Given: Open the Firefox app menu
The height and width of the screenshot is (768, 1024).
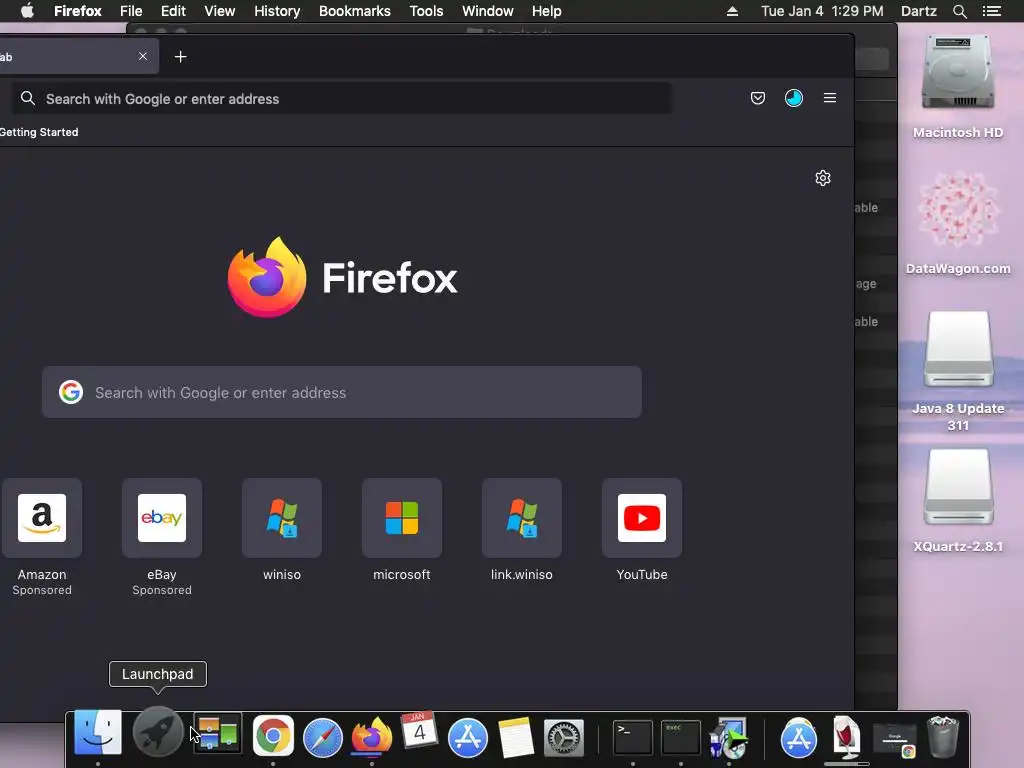Looking at the screenshot, I should tap(78, 11).
